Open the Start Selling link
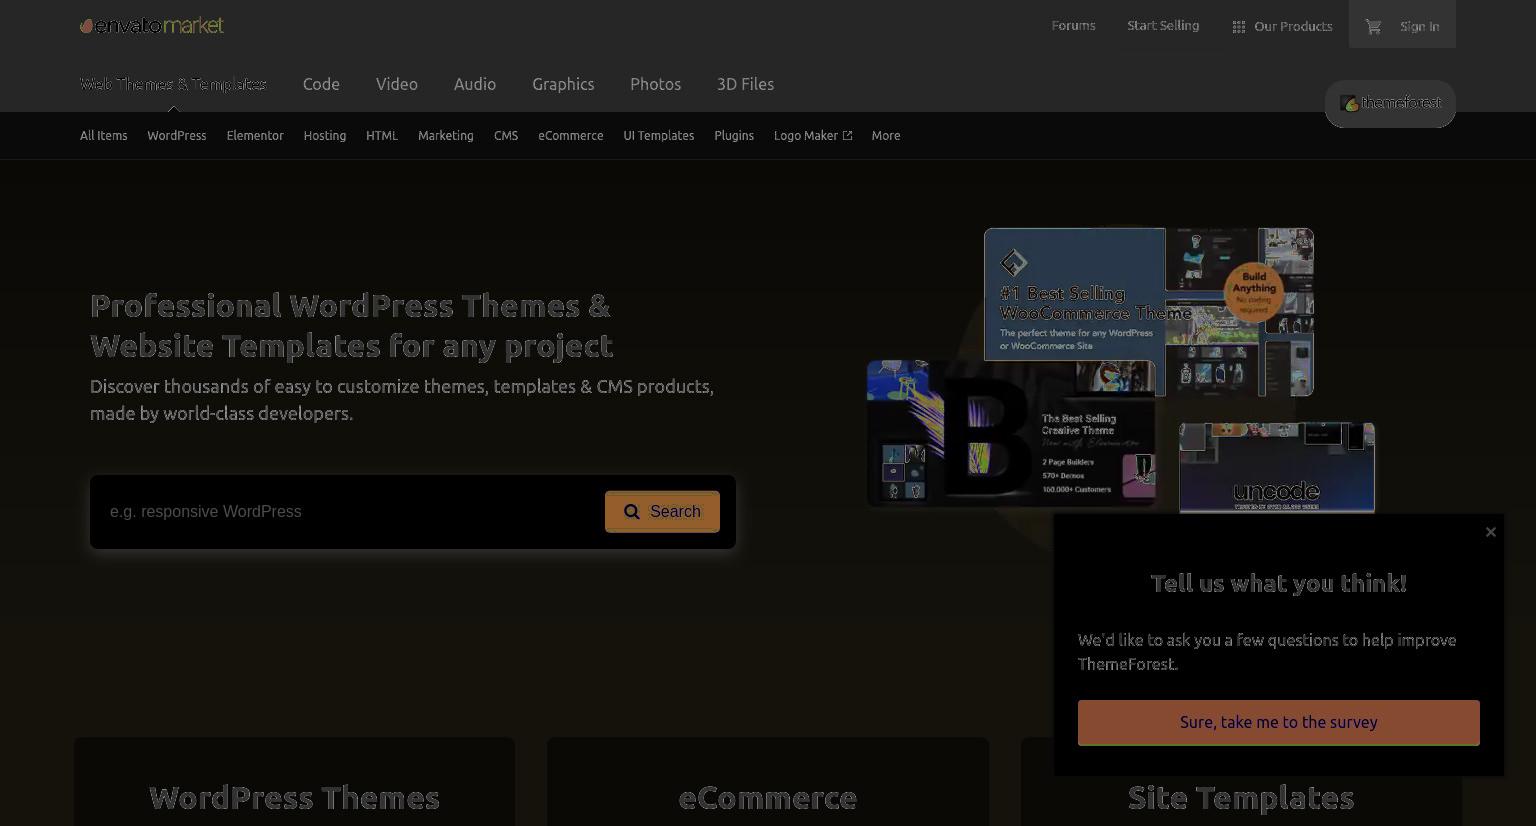Image resolution: width=1536 pixels, height=826 pixels. [x=1163, y=26]
